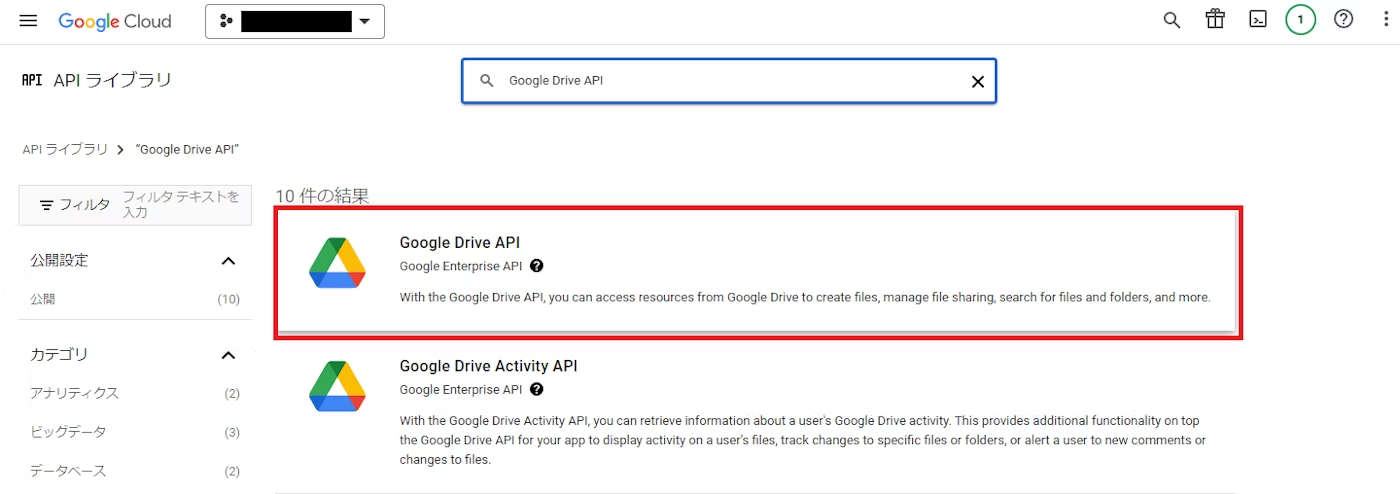This screenshot has height=494, width=1400.
Task: Open the project selector dropdown
Action: [295, 21]
